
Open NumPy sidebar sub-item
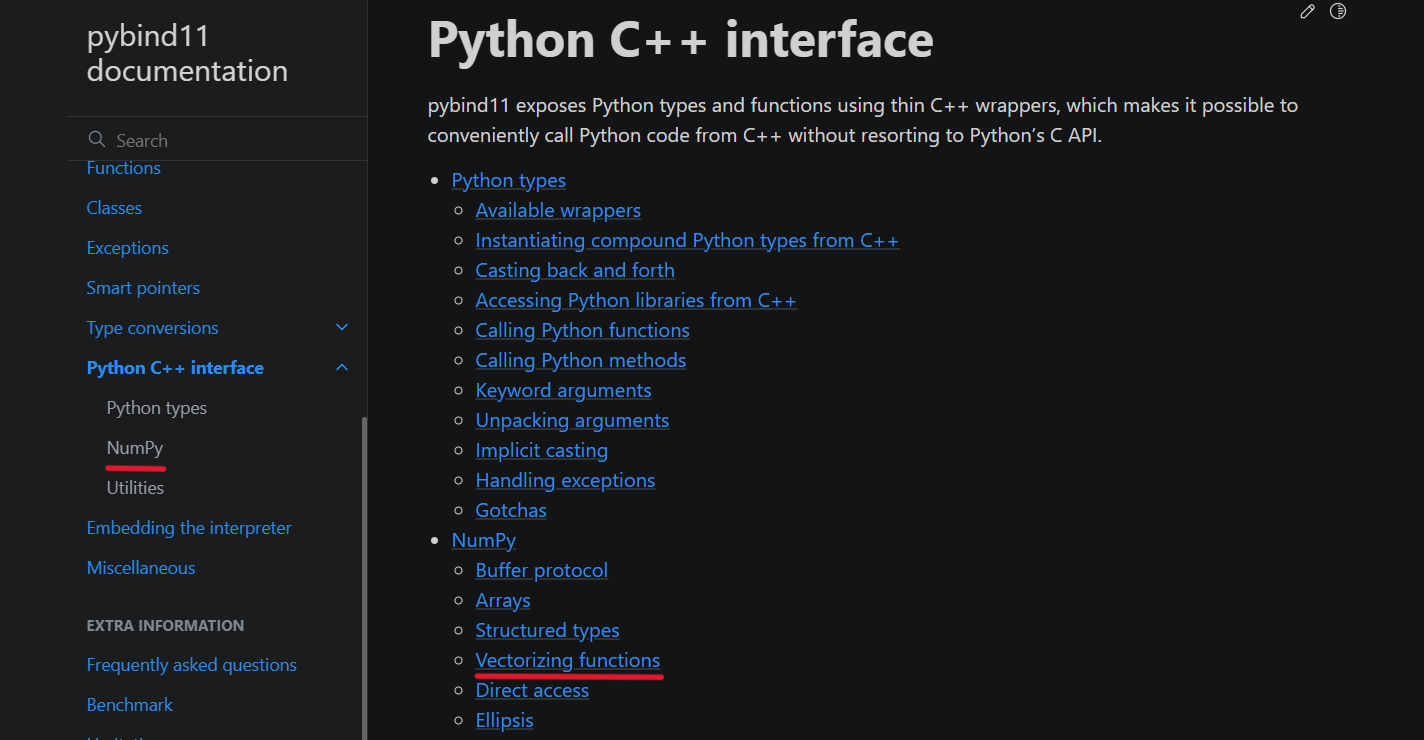coord(135,448)
